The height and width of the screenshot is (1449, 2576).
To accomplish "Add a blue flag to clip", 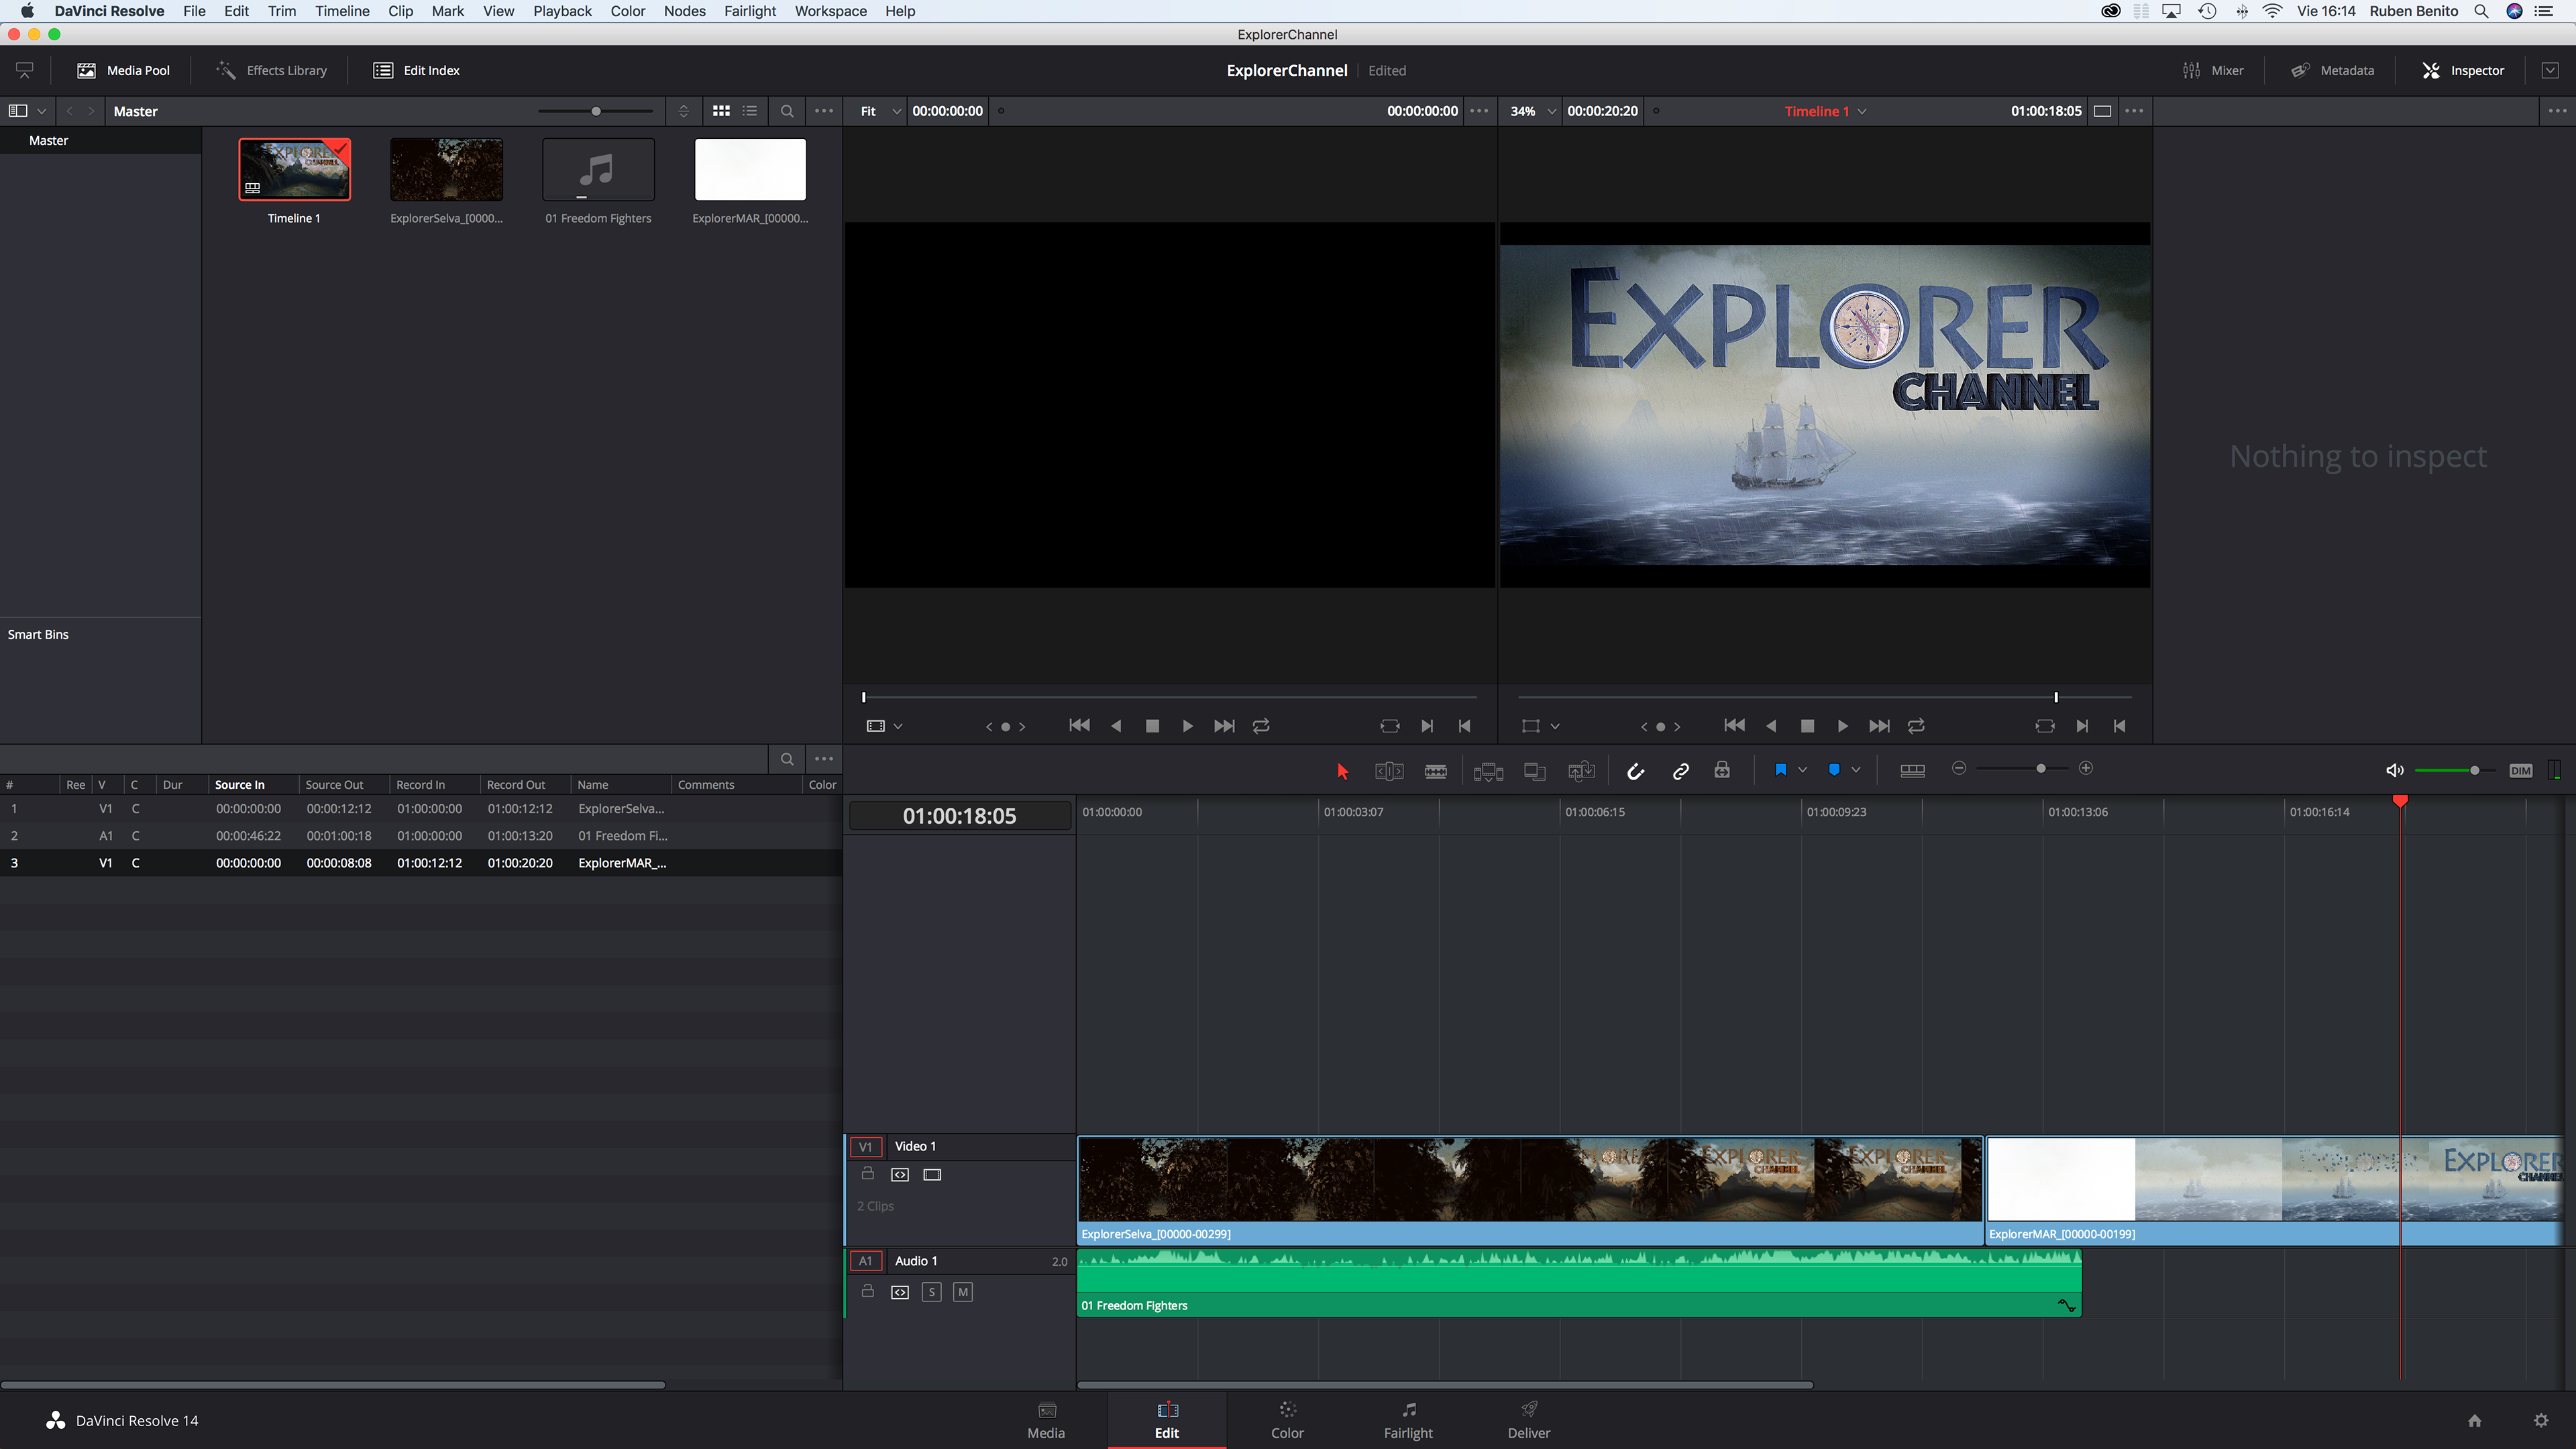I will pyautogui.click(x=1780, y=769).
